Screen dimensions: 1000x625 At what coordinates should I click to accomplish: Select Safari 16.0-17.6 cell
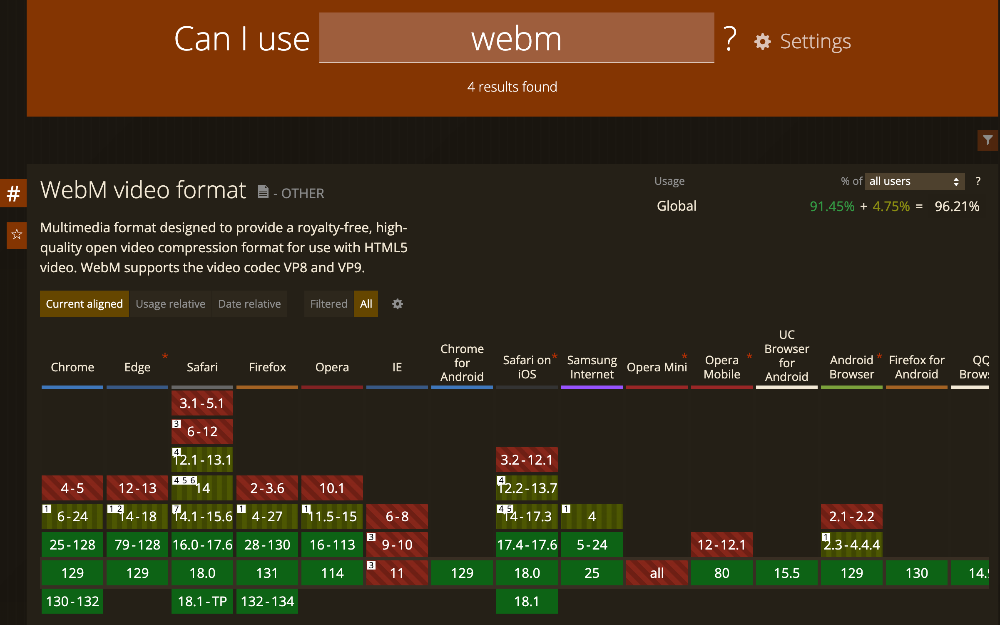pos(202,545)
